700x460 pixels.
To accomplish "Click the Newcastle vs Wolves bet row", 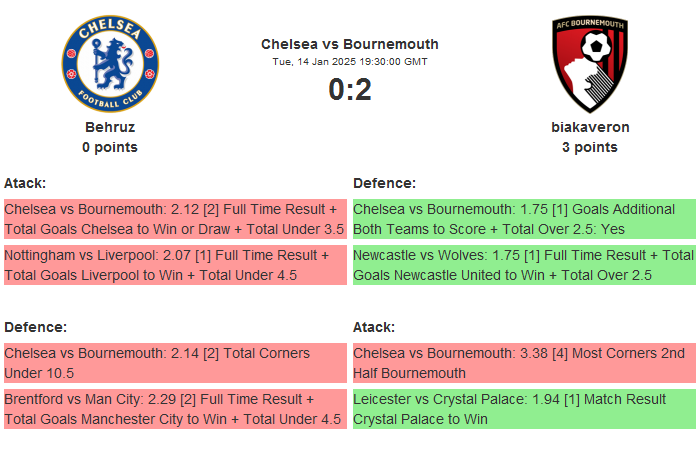I will 524,265.
